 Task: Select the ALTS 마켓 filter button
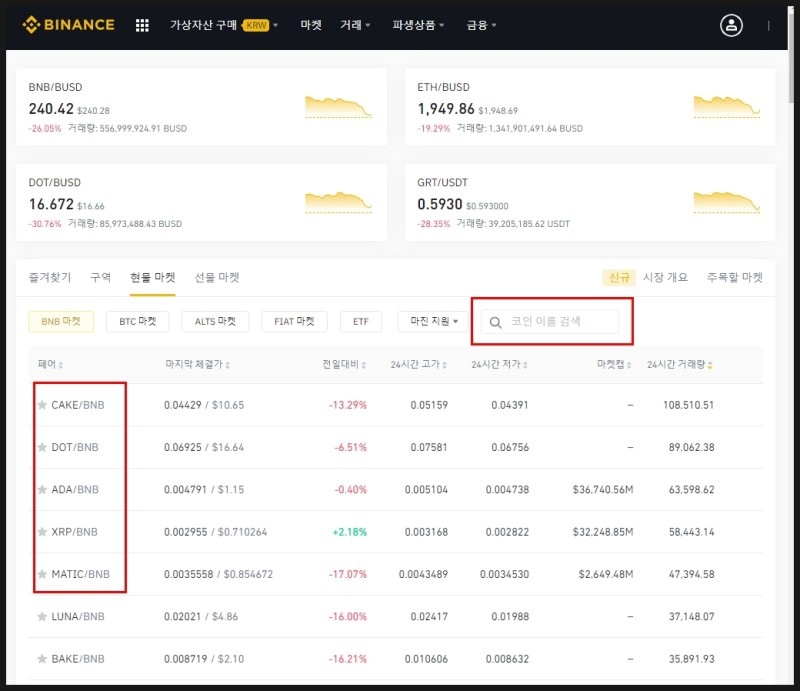click(x=215, y=321)
